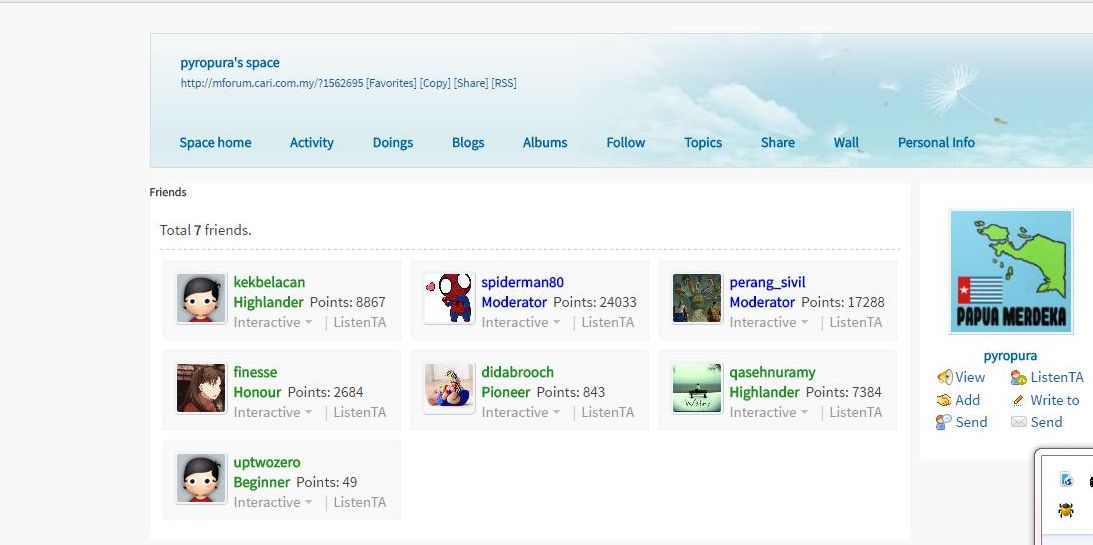The image size is (1093, 545).
Task: Open didabrooch's avatar picture
Action: (449, 388)
